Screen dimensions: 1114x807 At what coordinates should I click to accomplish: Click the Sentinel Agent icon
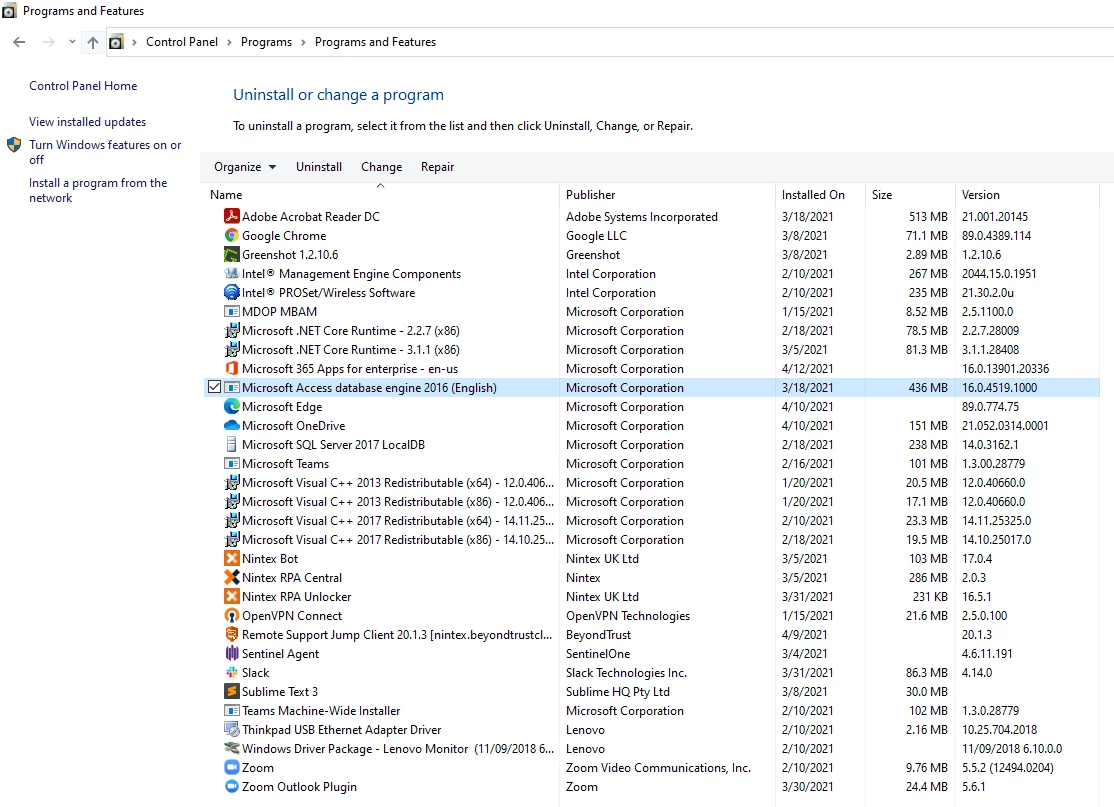pyautogui.click(x=232, y=654)
